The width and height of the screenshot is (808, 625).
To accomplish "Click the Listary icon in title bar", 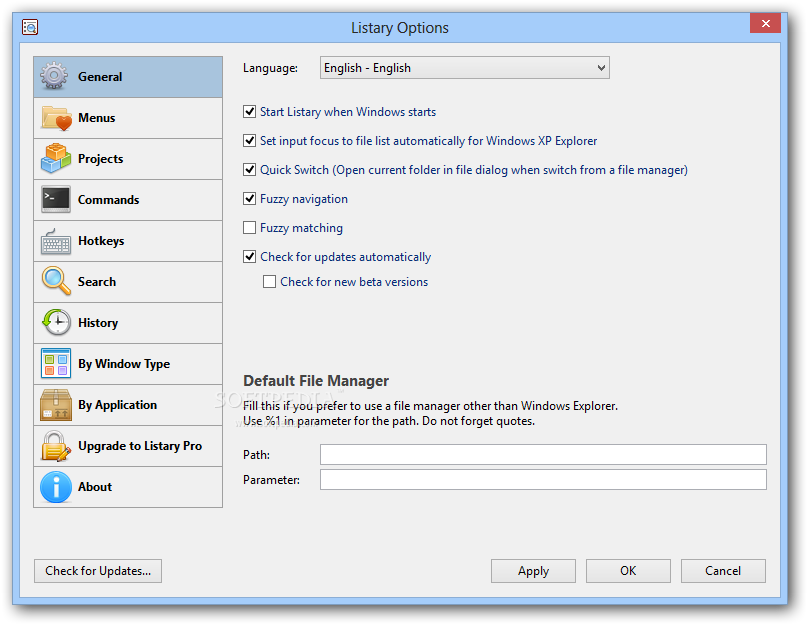I will pyautogui.click(x=30, y=27).
